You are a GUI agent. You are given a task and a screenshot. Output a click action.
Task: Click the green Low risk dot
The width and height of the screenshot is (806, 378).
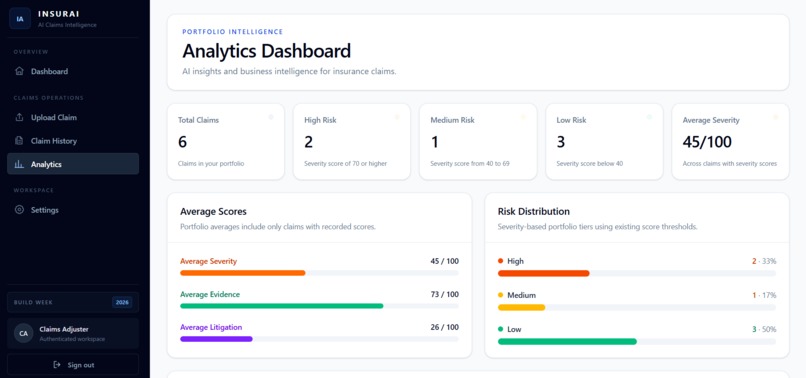pyautogui.click(x=501, y=329)
